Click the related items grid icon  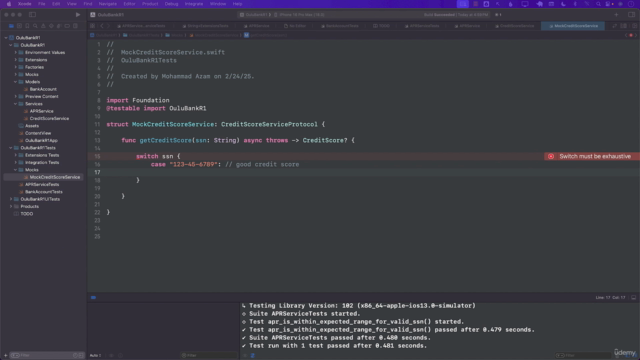[x=93, y=26]
